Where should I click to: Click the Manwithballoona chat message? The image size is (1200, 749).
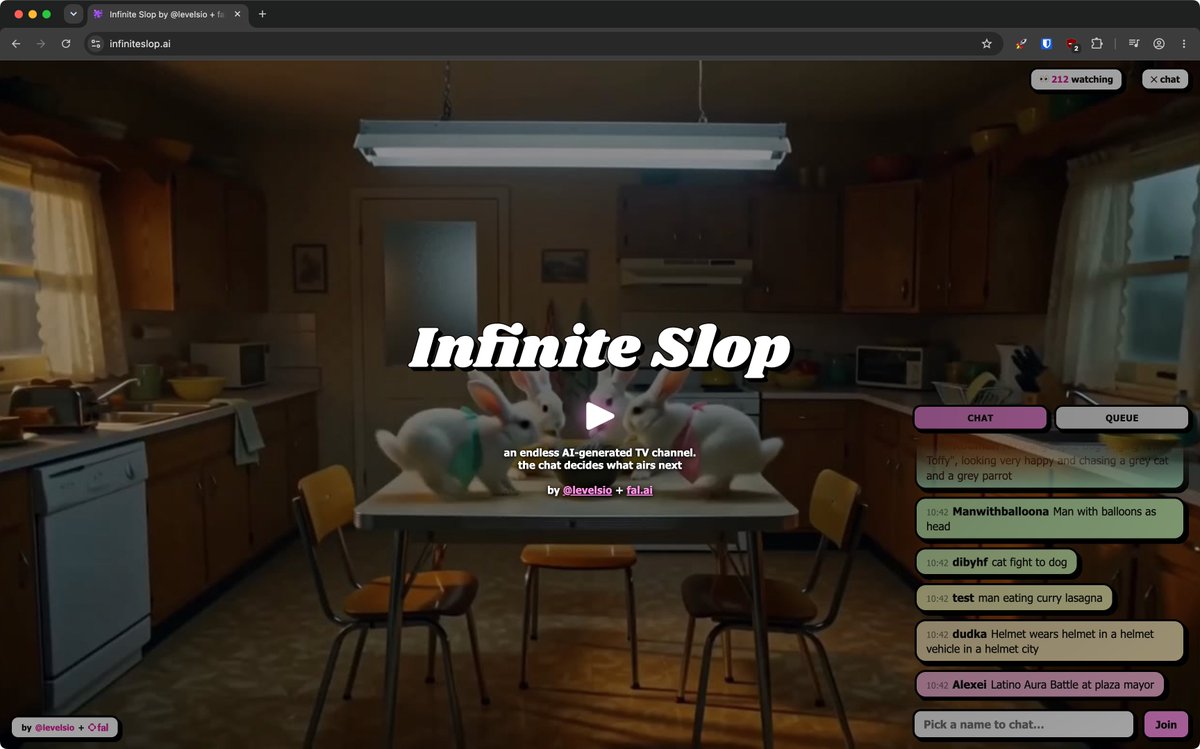1050,519
